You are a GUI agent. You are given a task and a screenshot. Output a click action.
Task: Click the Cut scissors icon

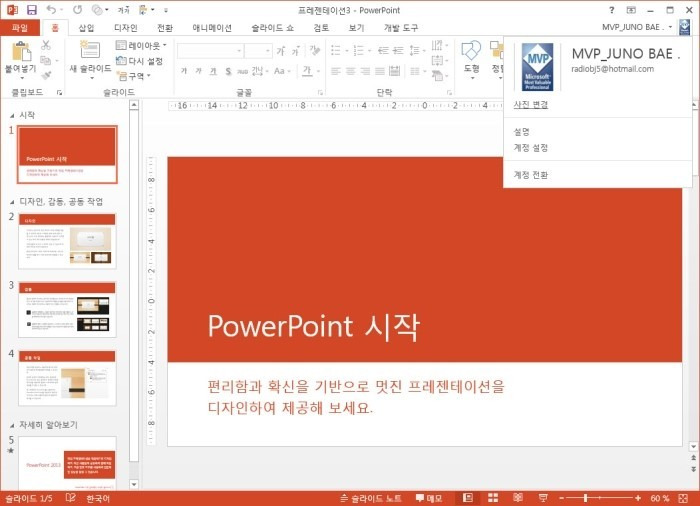pyautogui.click(x=46, y=45)
